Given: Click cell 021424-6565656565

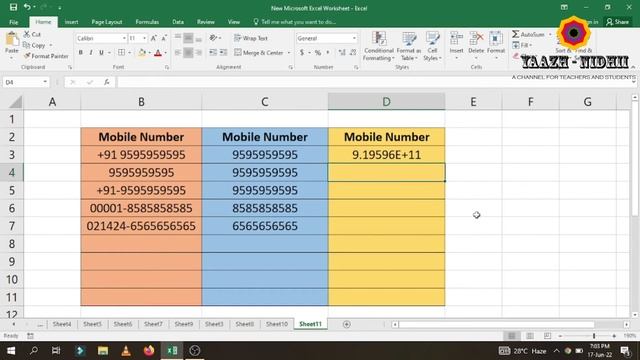Looking at the screenshot, I should [x=141, y=226].
